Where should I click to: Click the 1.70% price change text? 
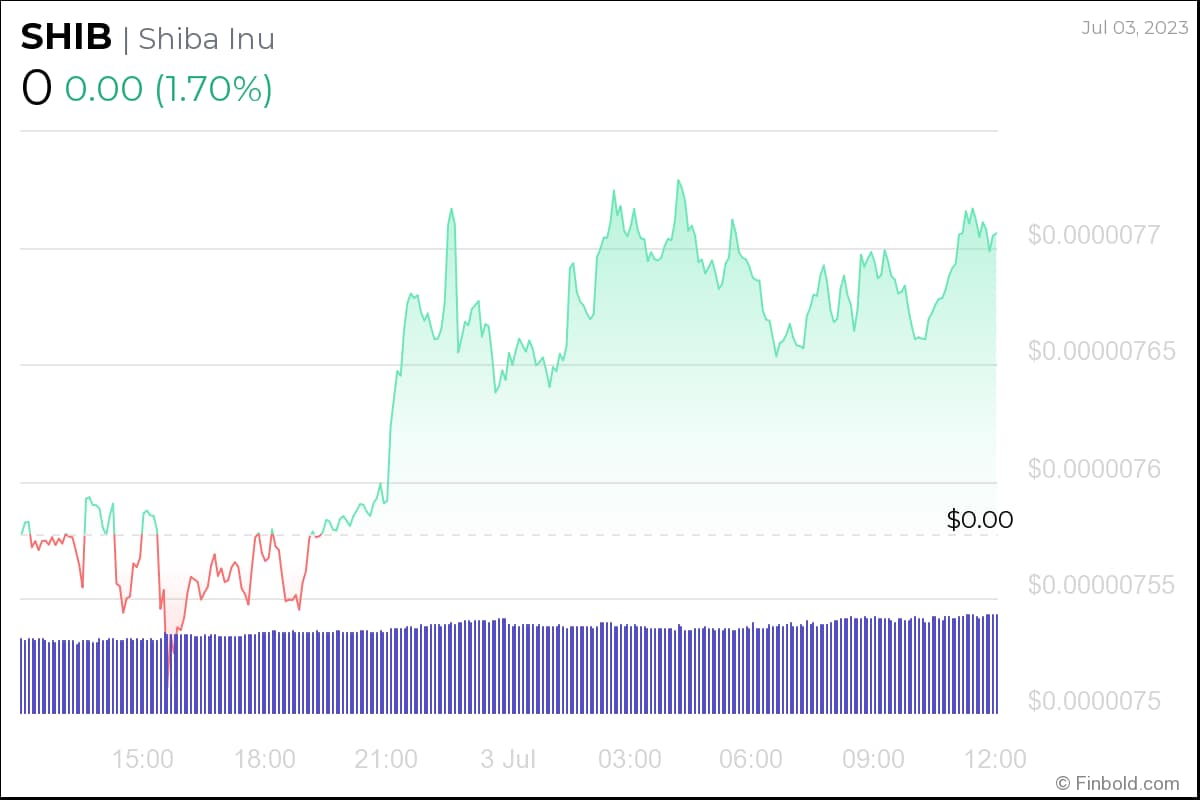(x=213, y=89)
